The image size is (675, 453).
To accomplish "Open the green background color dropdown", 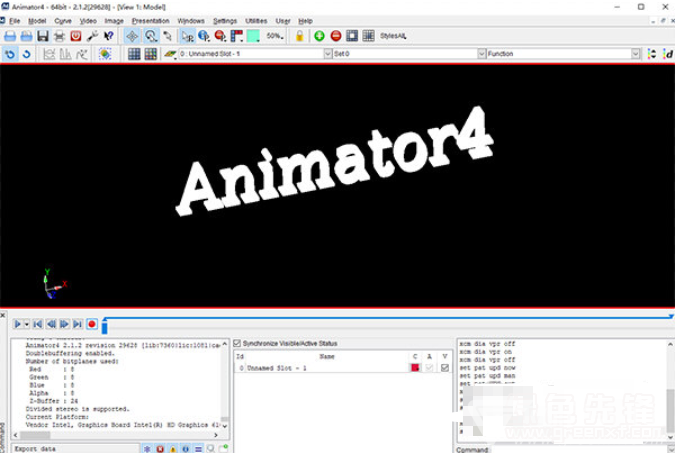I will click(x=254, y=36).
